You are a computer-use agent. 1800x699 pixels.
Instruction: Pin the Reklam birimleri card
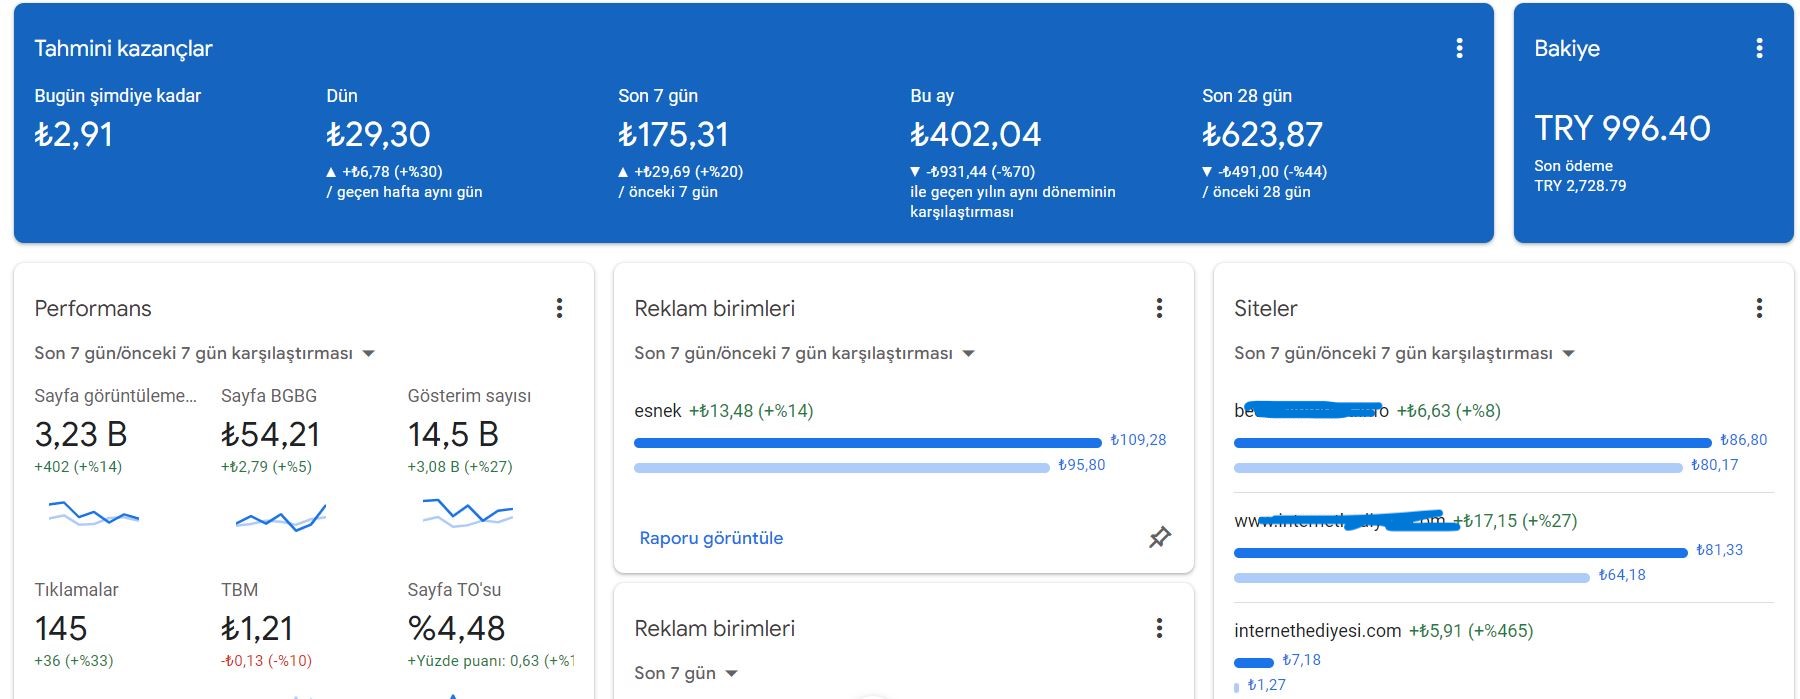point(1159,537)
